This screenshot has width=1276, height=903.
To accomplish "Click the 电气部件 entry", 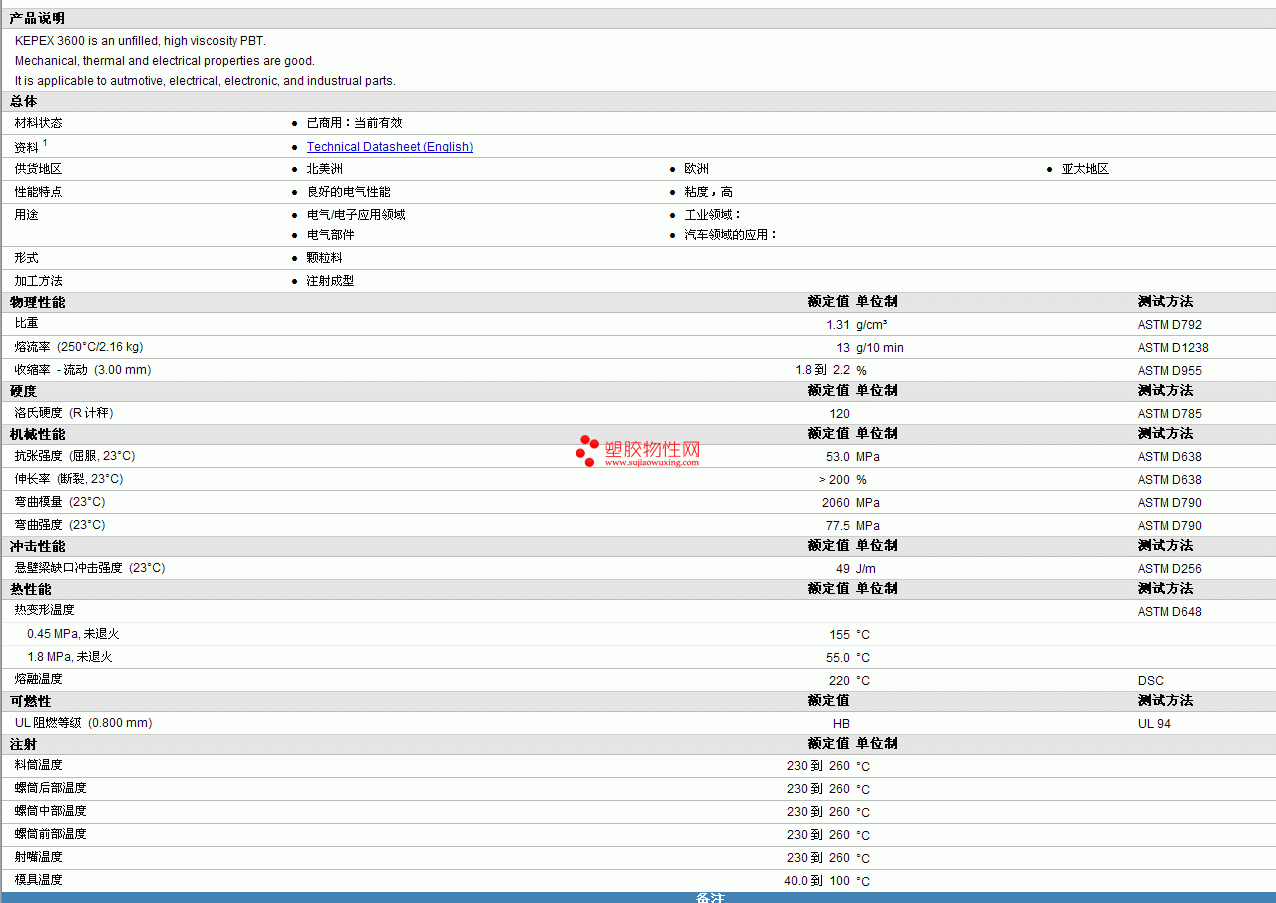I will pyautogui.click(x=330, y=235).
